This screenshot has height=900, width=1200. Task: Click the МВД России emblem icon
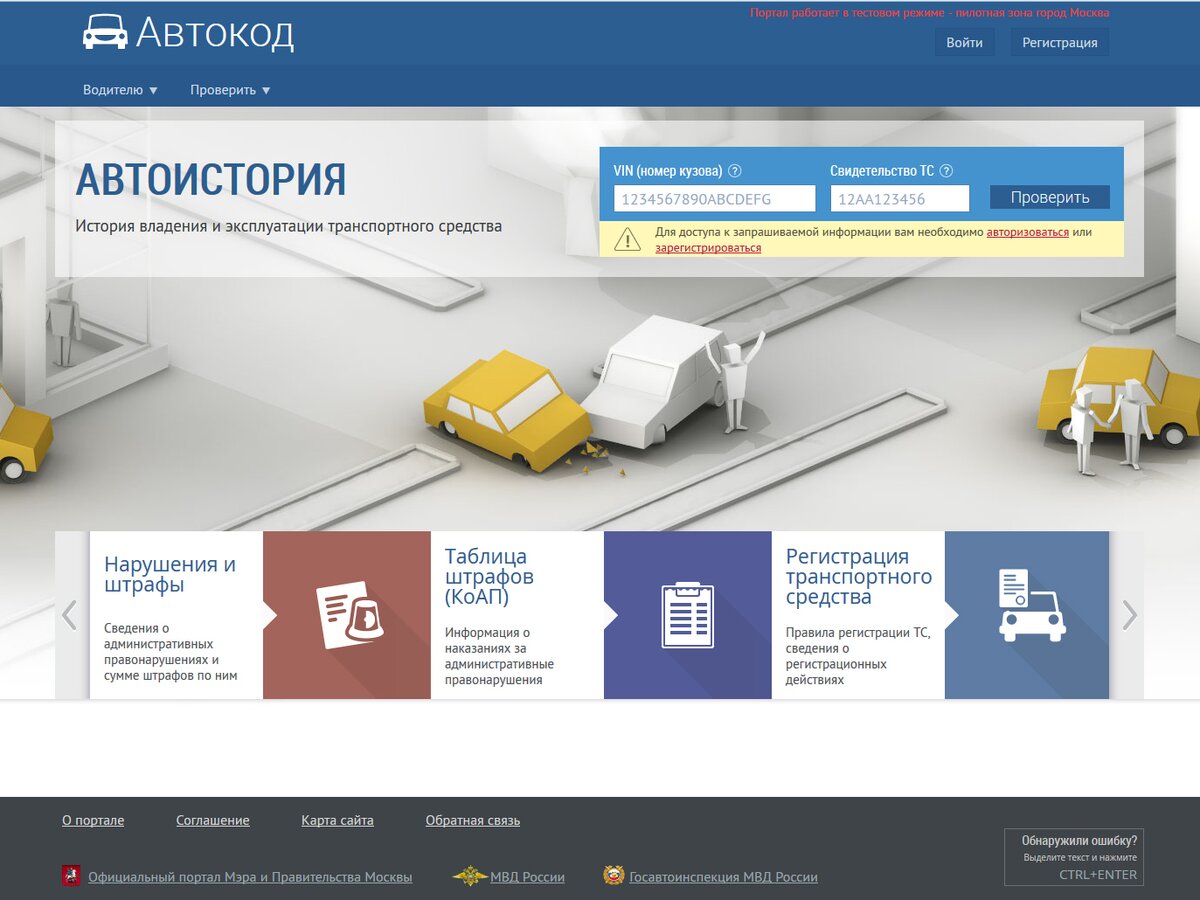tap(469, 876)
